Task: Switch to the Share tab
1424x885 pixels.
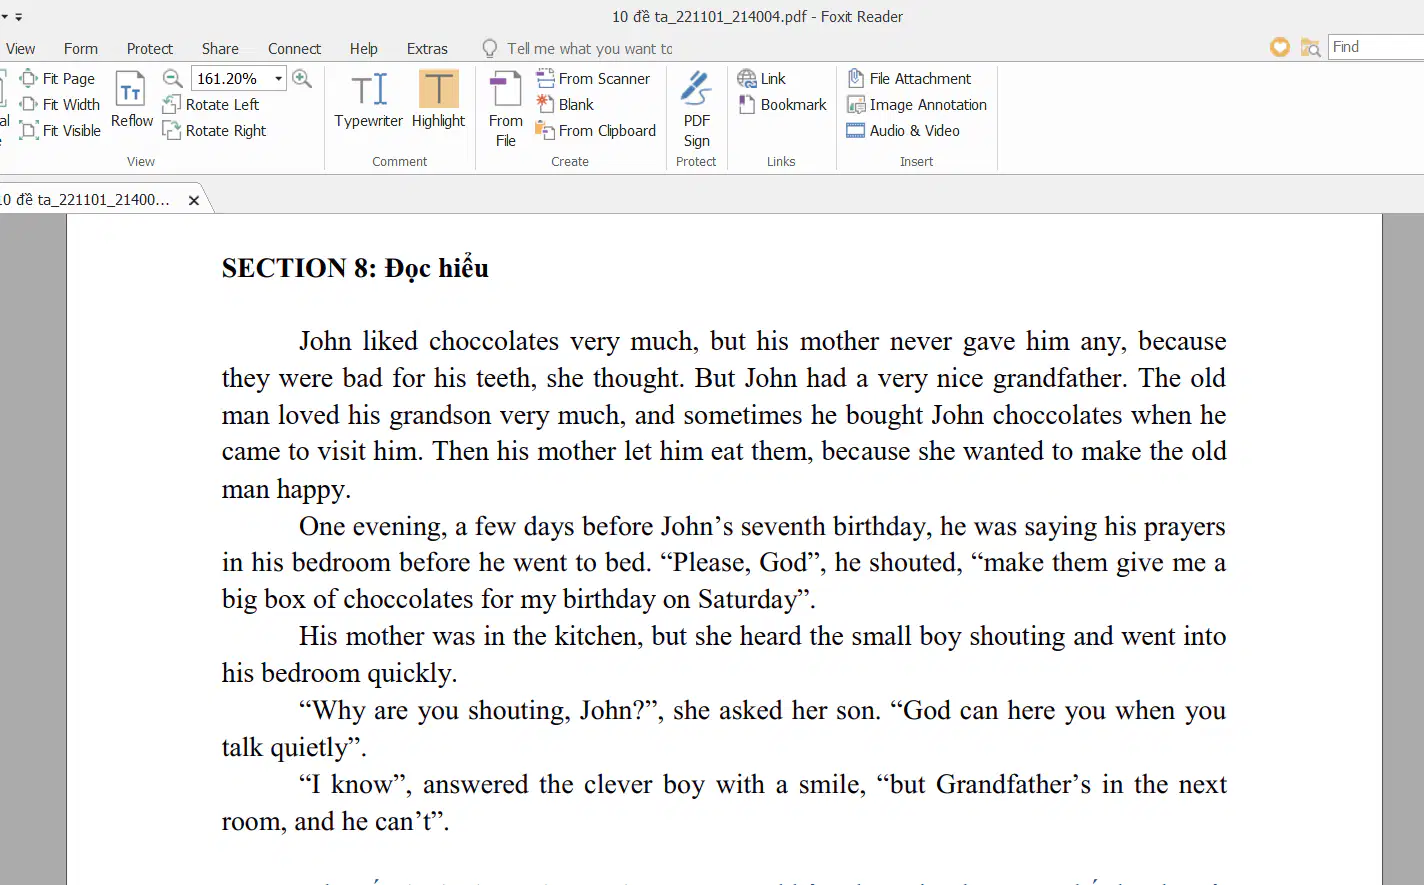Action: click(x=220, y=48)
